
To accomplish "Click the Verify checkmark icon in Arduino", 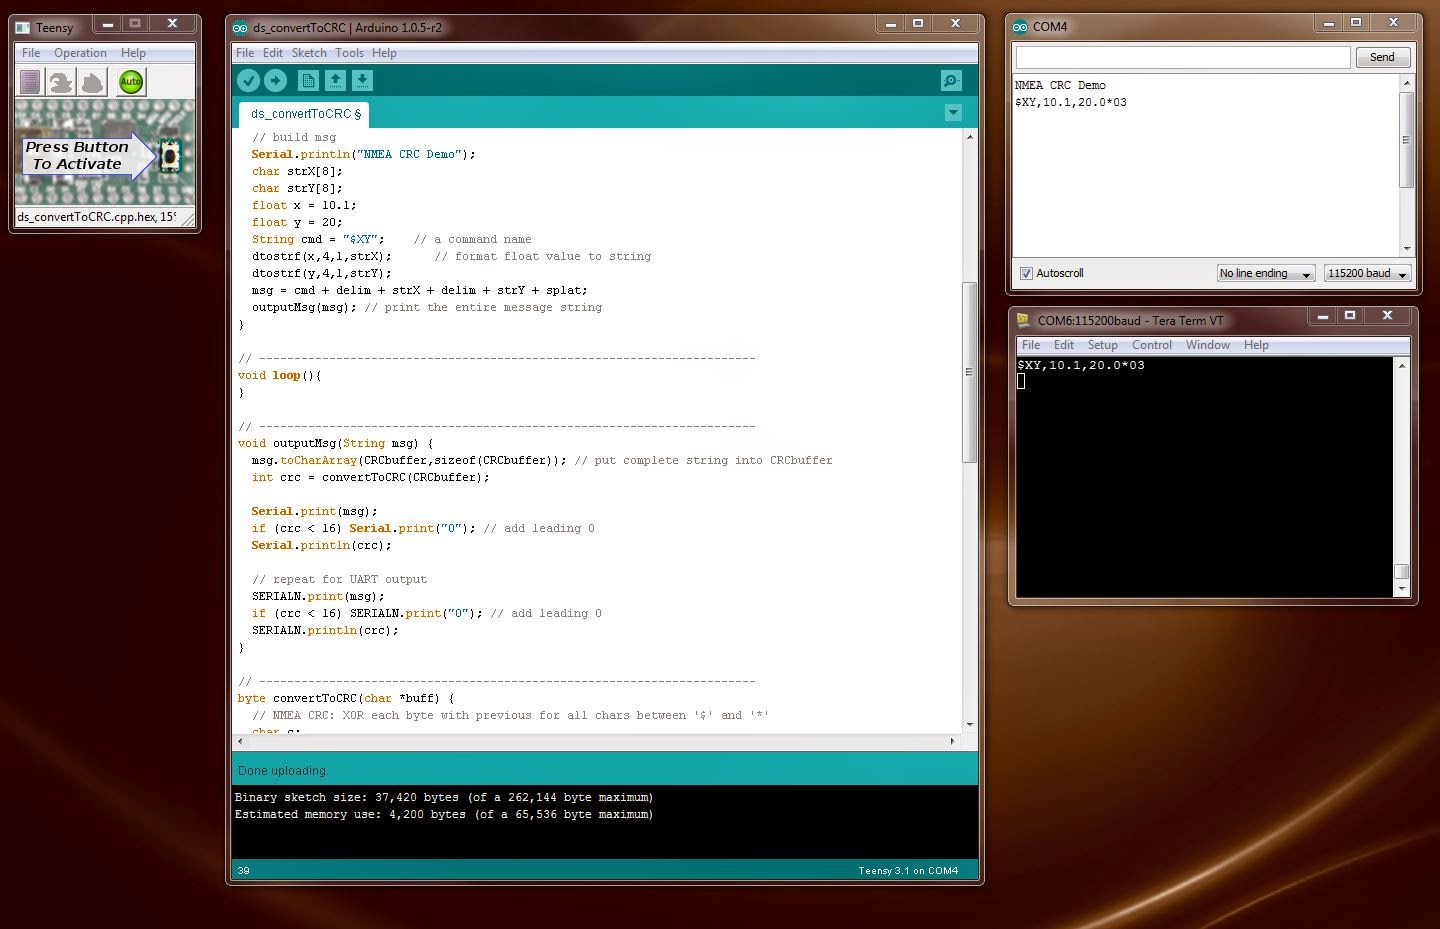I will click(249, 81).
